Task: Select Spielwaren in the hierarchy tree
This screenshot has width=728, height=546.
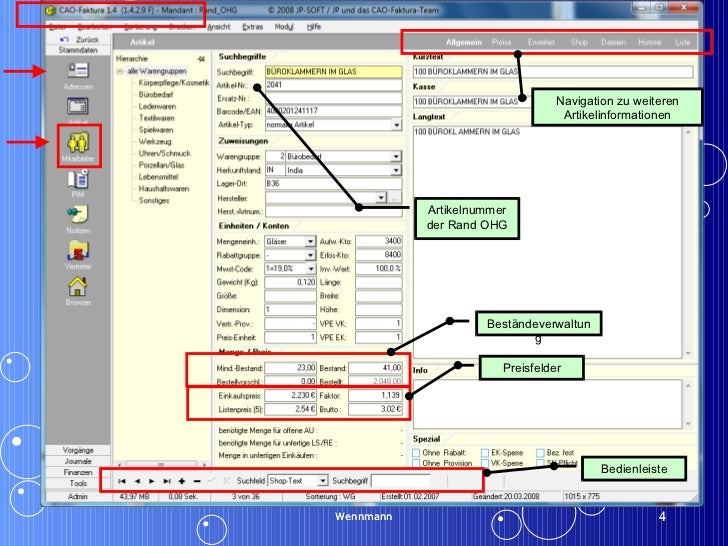Action: [156, 130]
